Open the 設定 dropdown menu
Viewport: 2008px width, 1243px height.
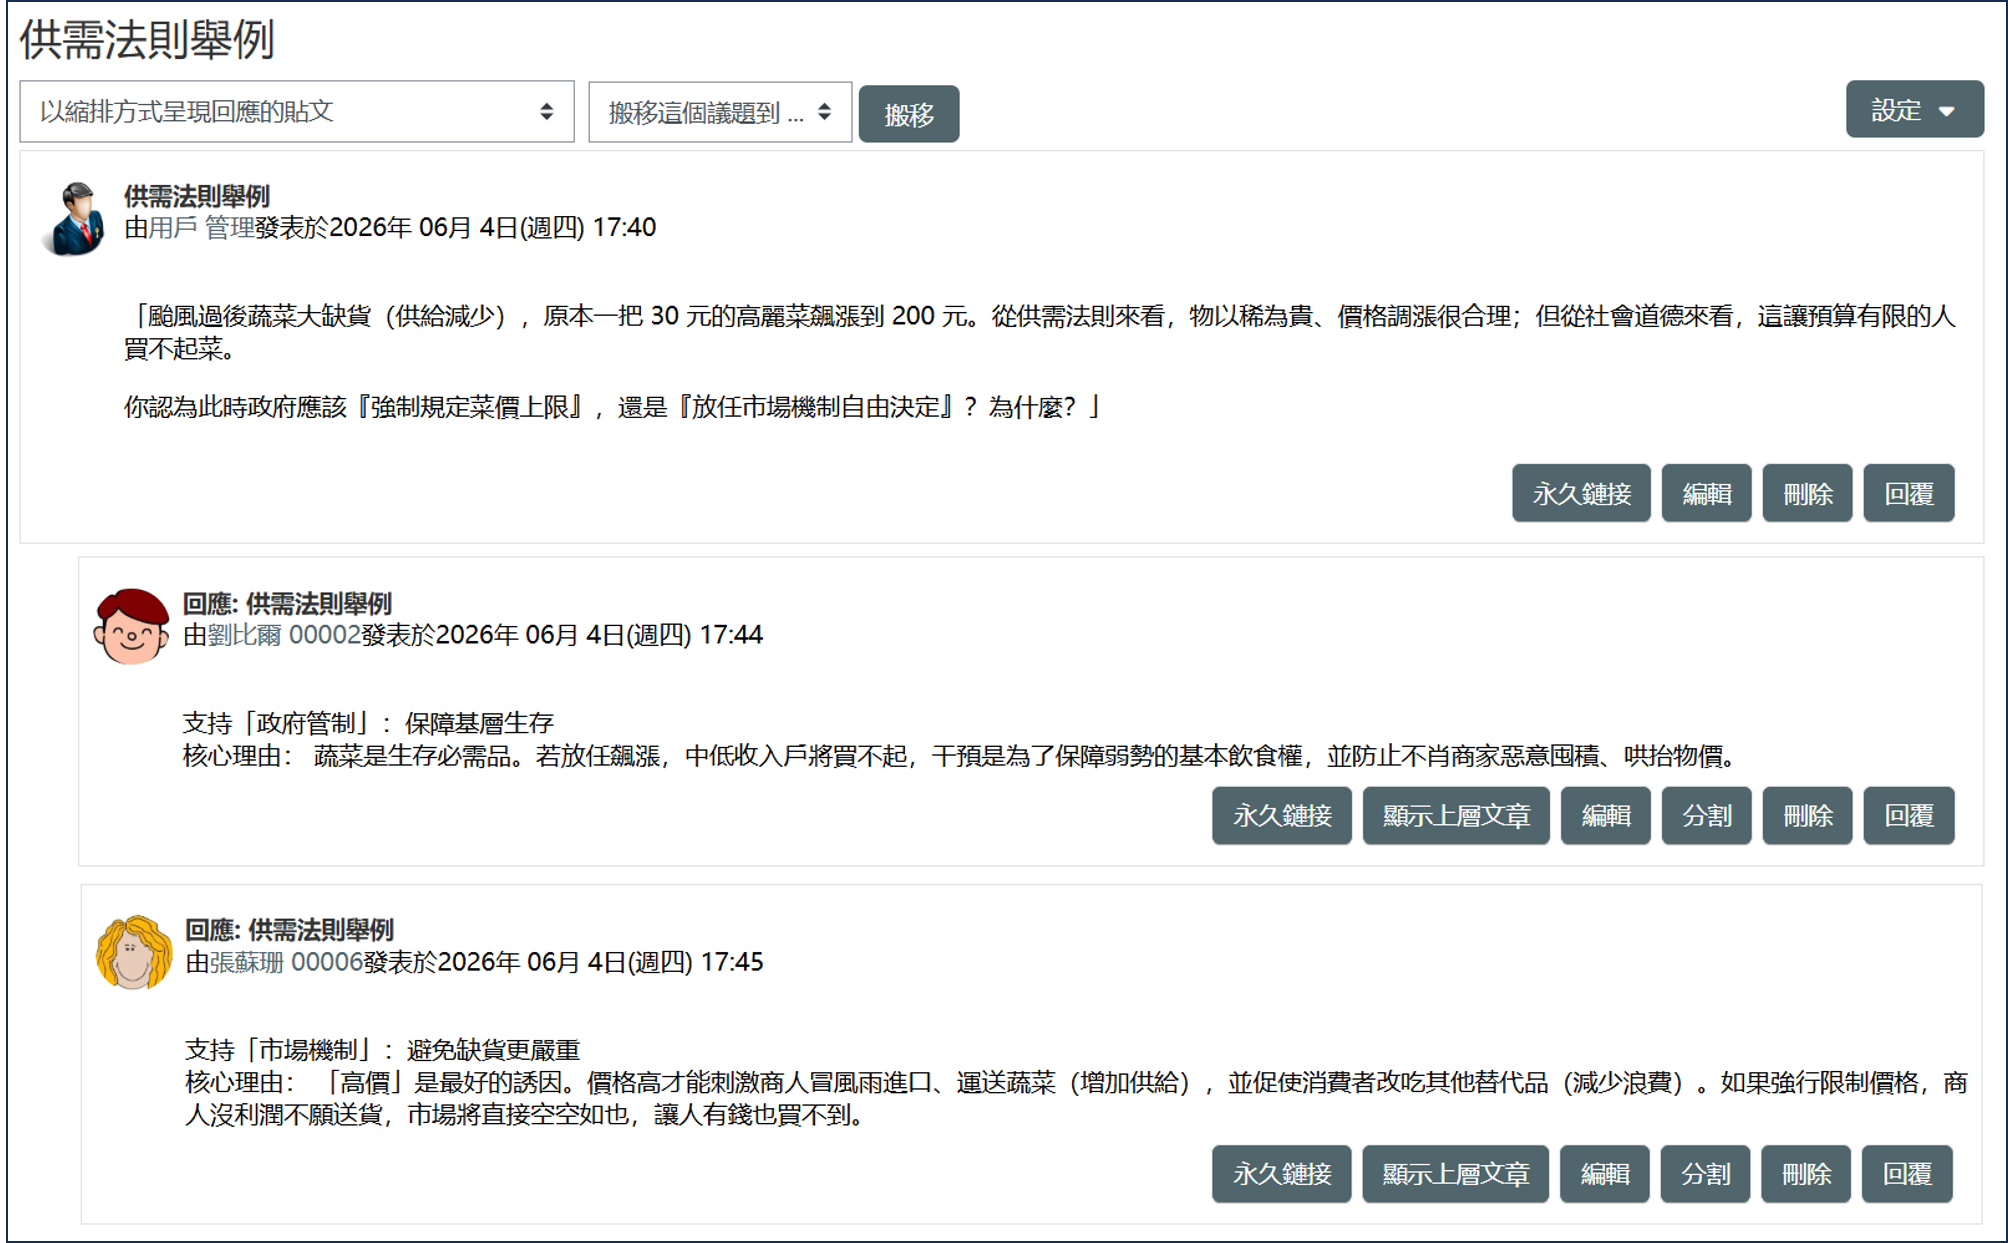[x=1914, y=109]
